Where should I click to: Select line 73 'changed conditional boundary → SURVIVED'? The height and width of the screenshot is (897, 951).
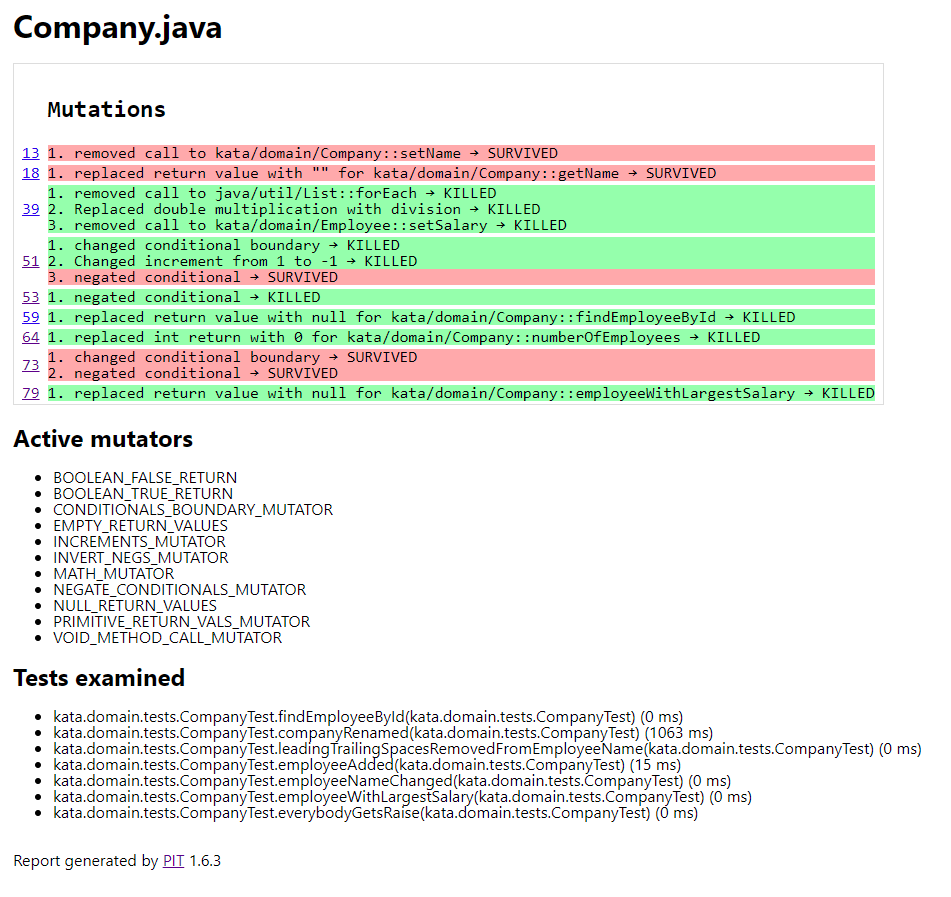coord(461,357)
